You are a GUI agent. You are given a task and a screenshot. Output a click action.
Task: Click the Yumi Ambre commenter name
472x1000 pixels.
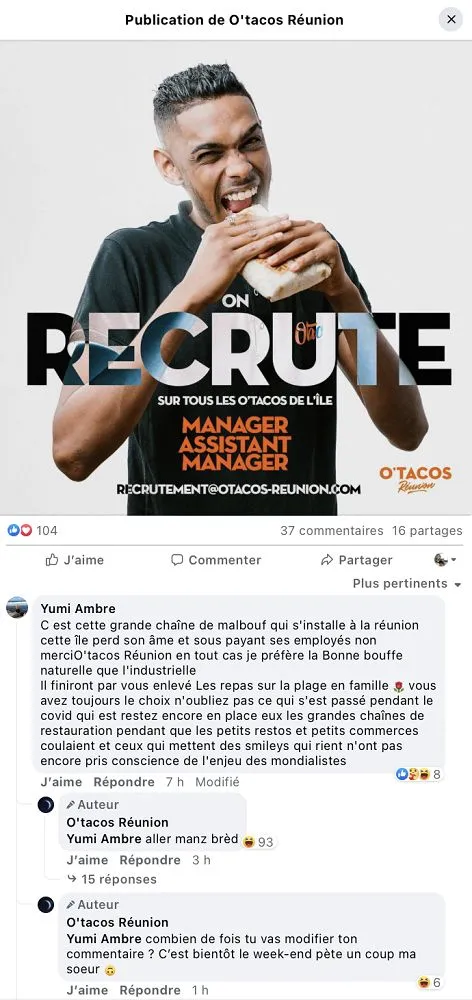pyautogui.click(x=78, y=609)
